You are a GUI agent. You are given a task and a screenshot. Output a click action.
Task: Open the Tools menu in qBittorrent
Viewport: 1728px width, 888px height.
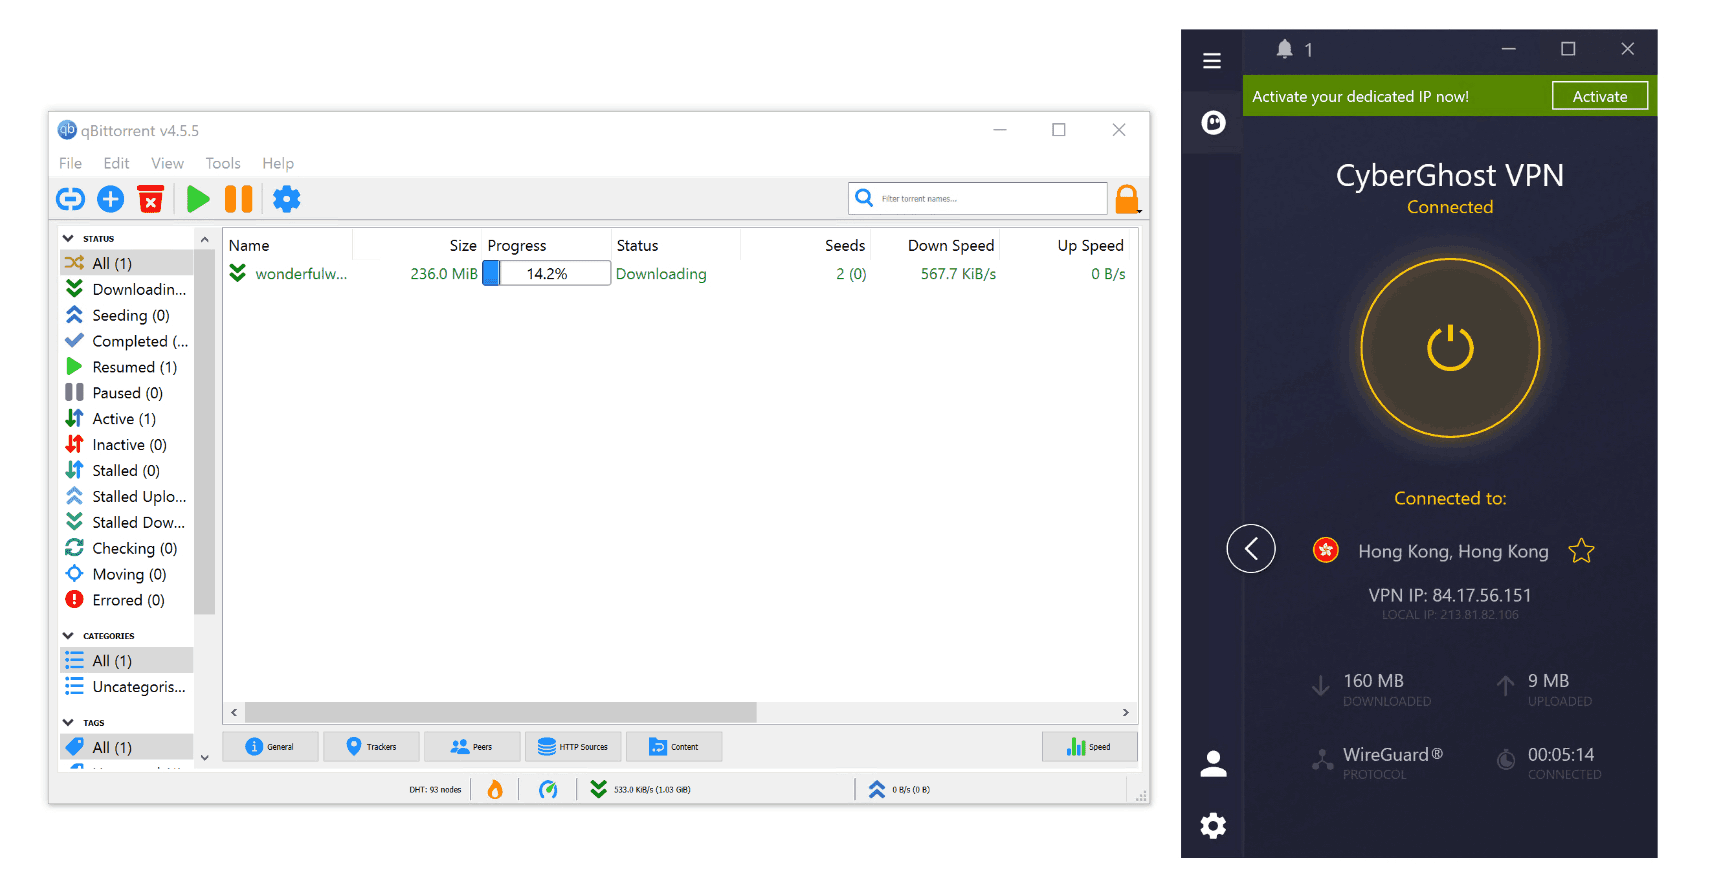tap(223, 163)
